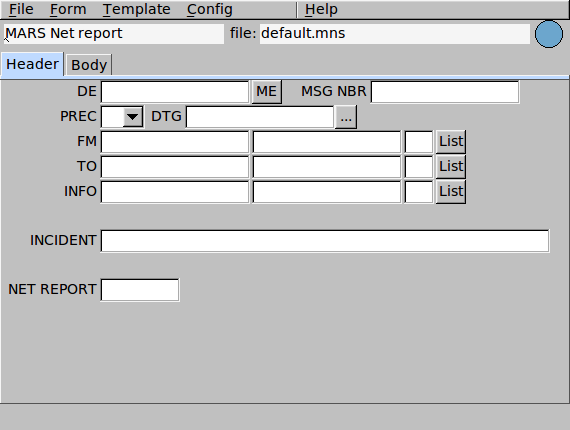Click the MSG NBR input field
Screen dimensions: 570x430
point(445,92)
